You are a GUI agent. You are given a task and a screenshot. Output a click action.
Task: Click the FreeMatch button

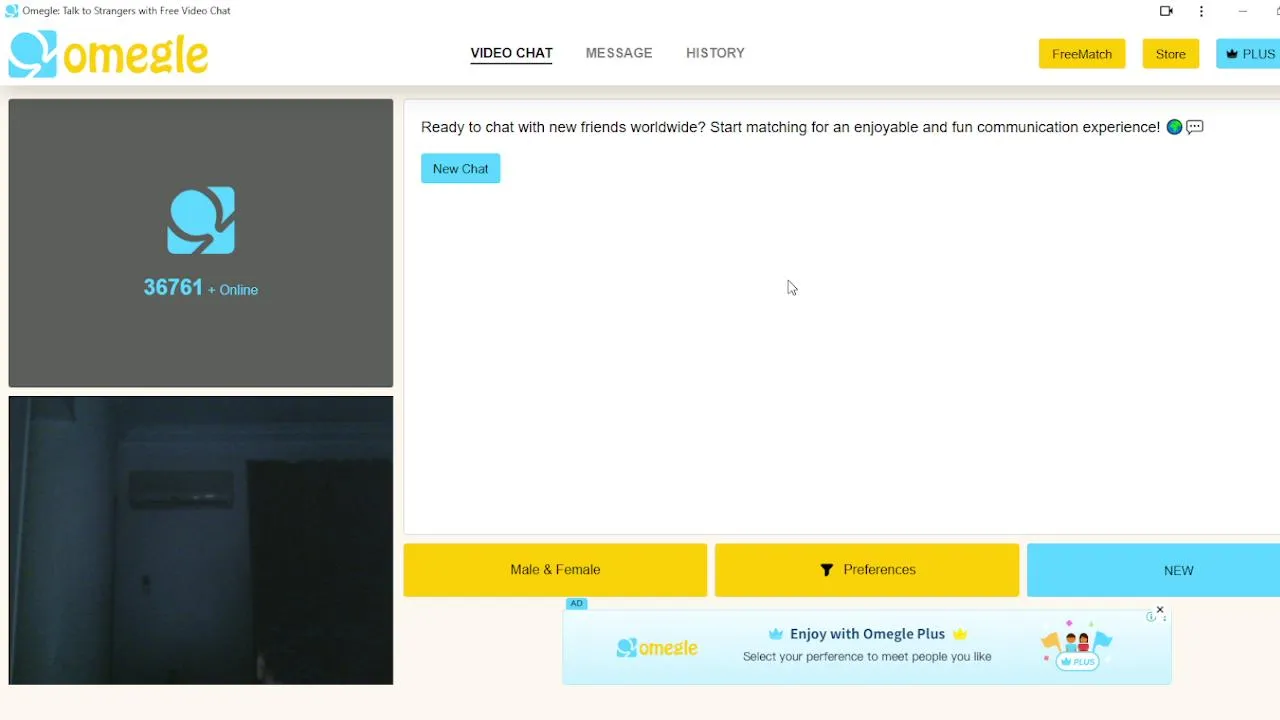pos(1082,54)
